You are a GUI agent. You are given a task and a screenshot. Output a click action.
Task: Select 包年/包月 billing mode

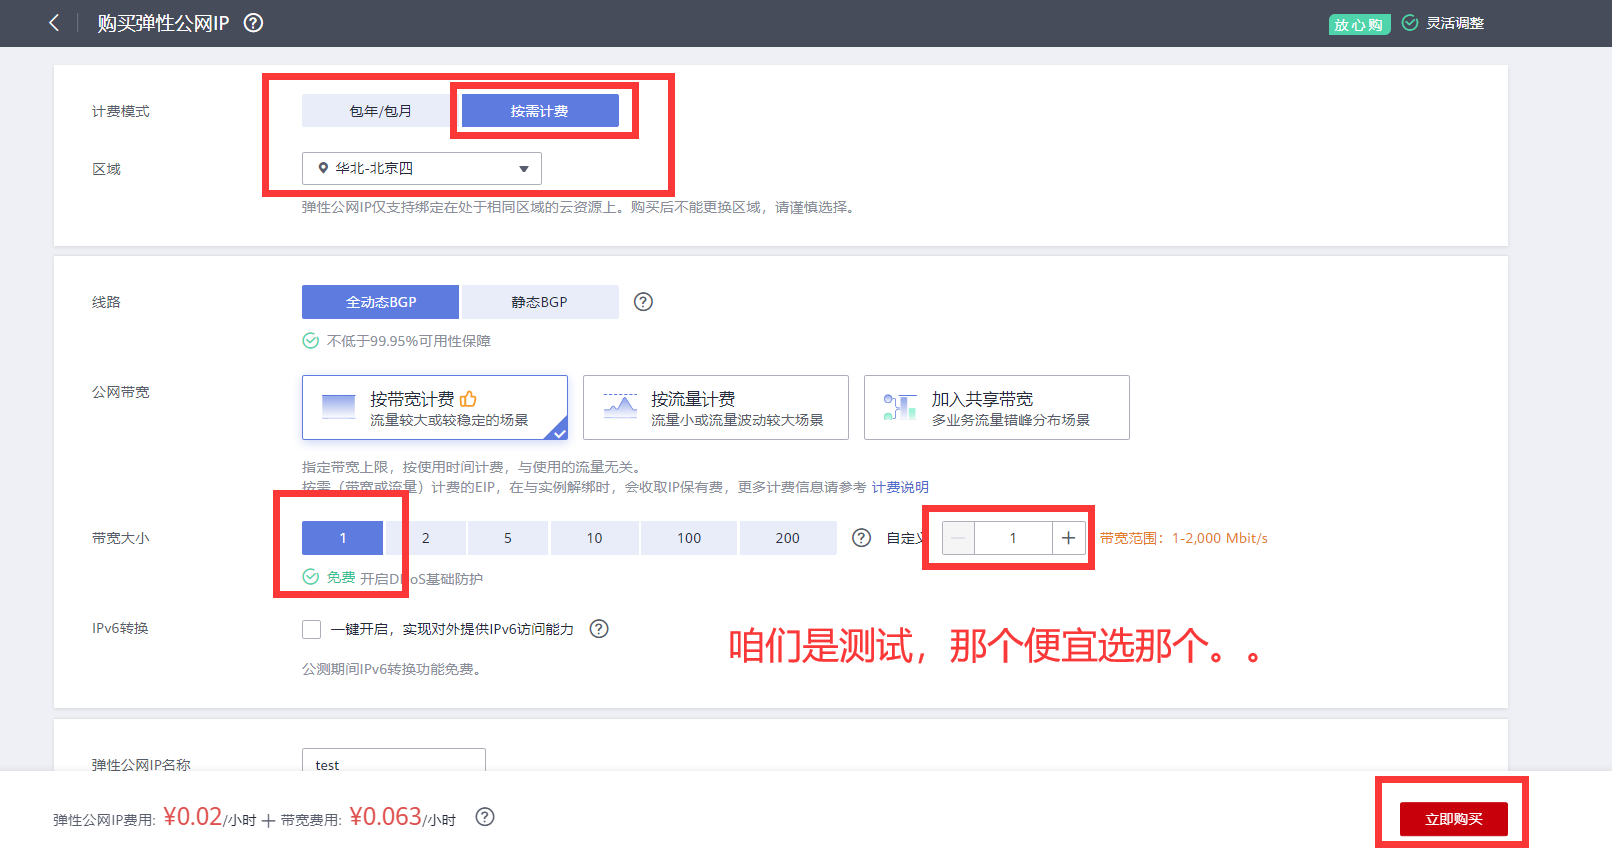[380, 111]
